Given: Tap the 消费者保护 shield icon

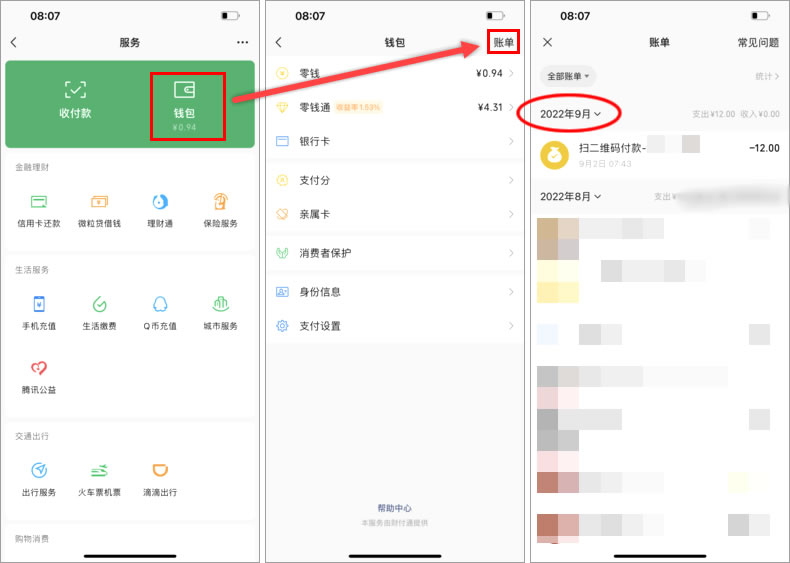Looking at the screenshot, I should 282,253.
